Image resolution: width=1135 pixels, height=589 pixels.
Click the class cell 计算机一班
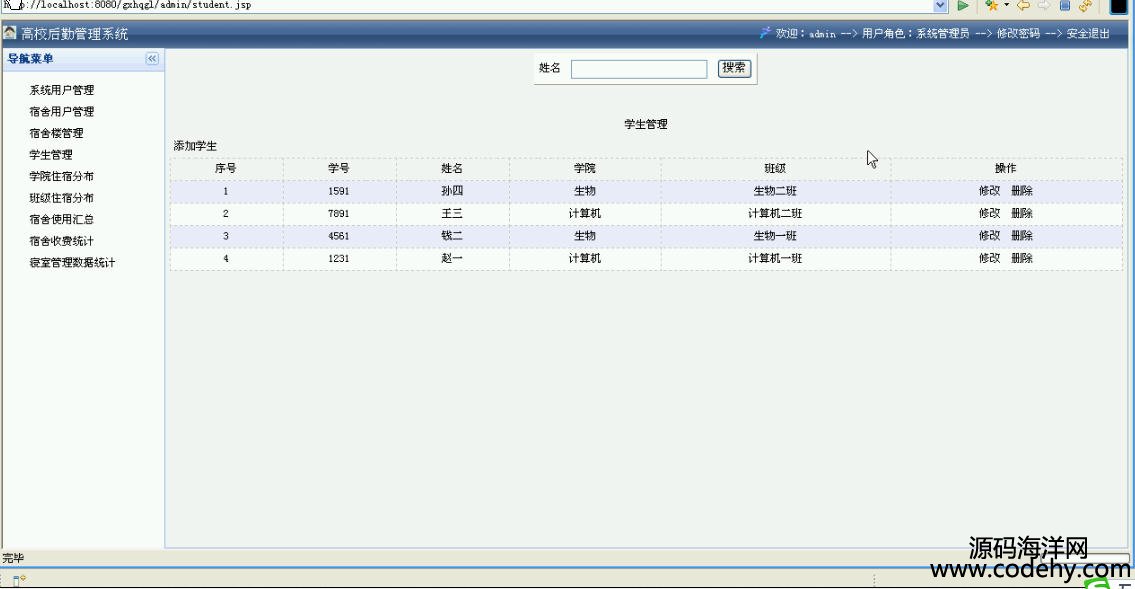click(775, 258)
